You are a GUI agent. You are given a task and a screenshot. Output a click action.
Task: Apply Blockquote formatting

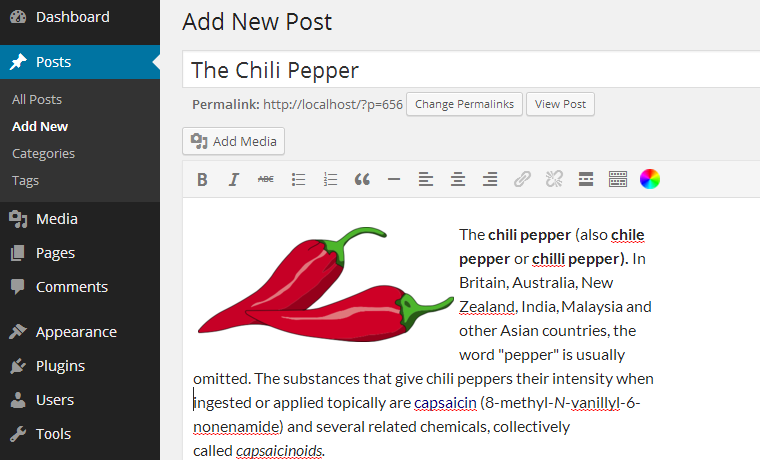362,179
